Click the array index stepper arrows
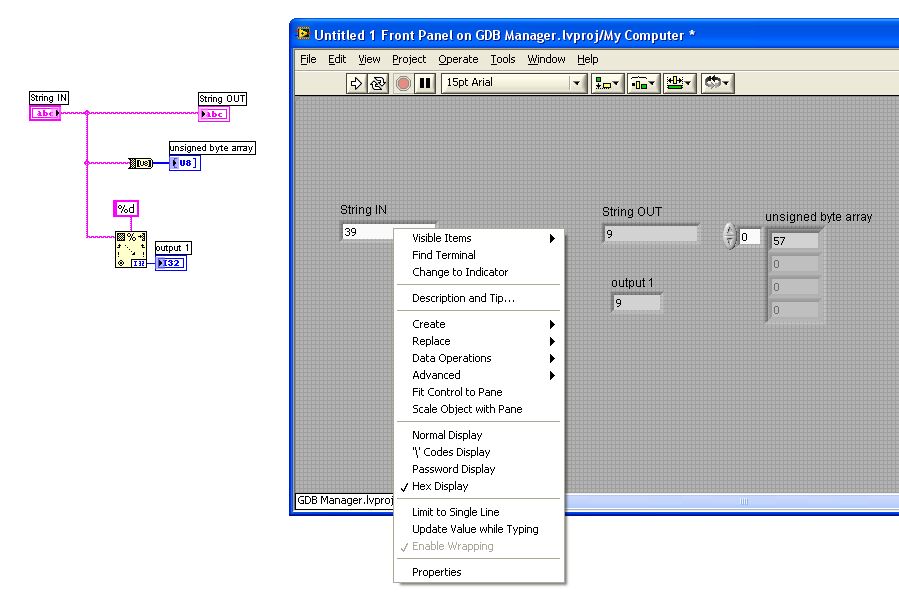This screenshot has height=607, width=899. (x=729, y=236)
